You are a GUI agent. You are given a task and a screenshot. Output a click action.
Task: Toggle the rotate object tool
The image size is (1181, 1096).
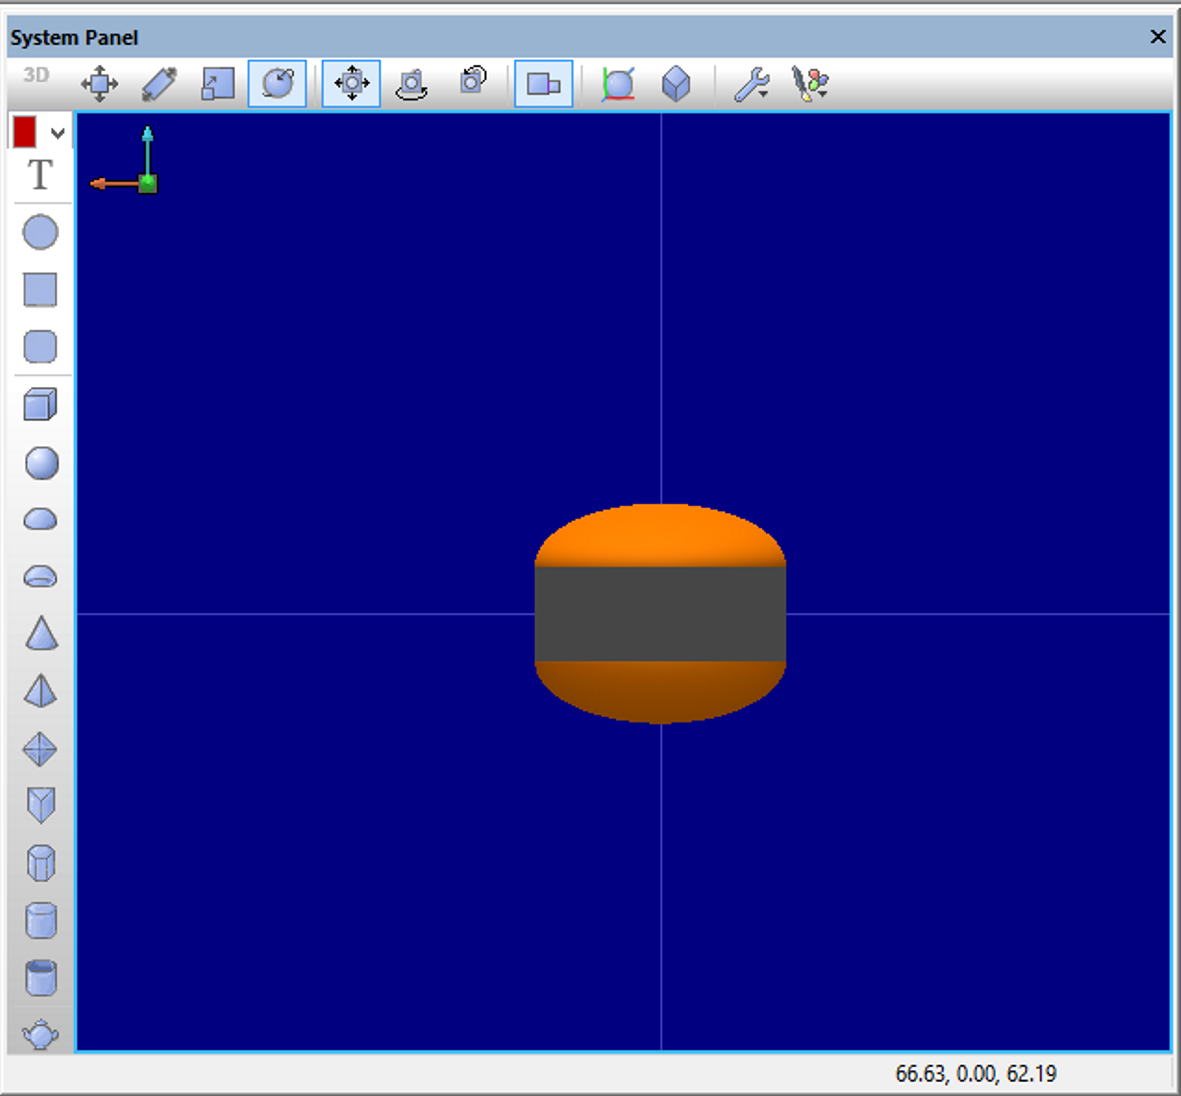click(277, 84)
